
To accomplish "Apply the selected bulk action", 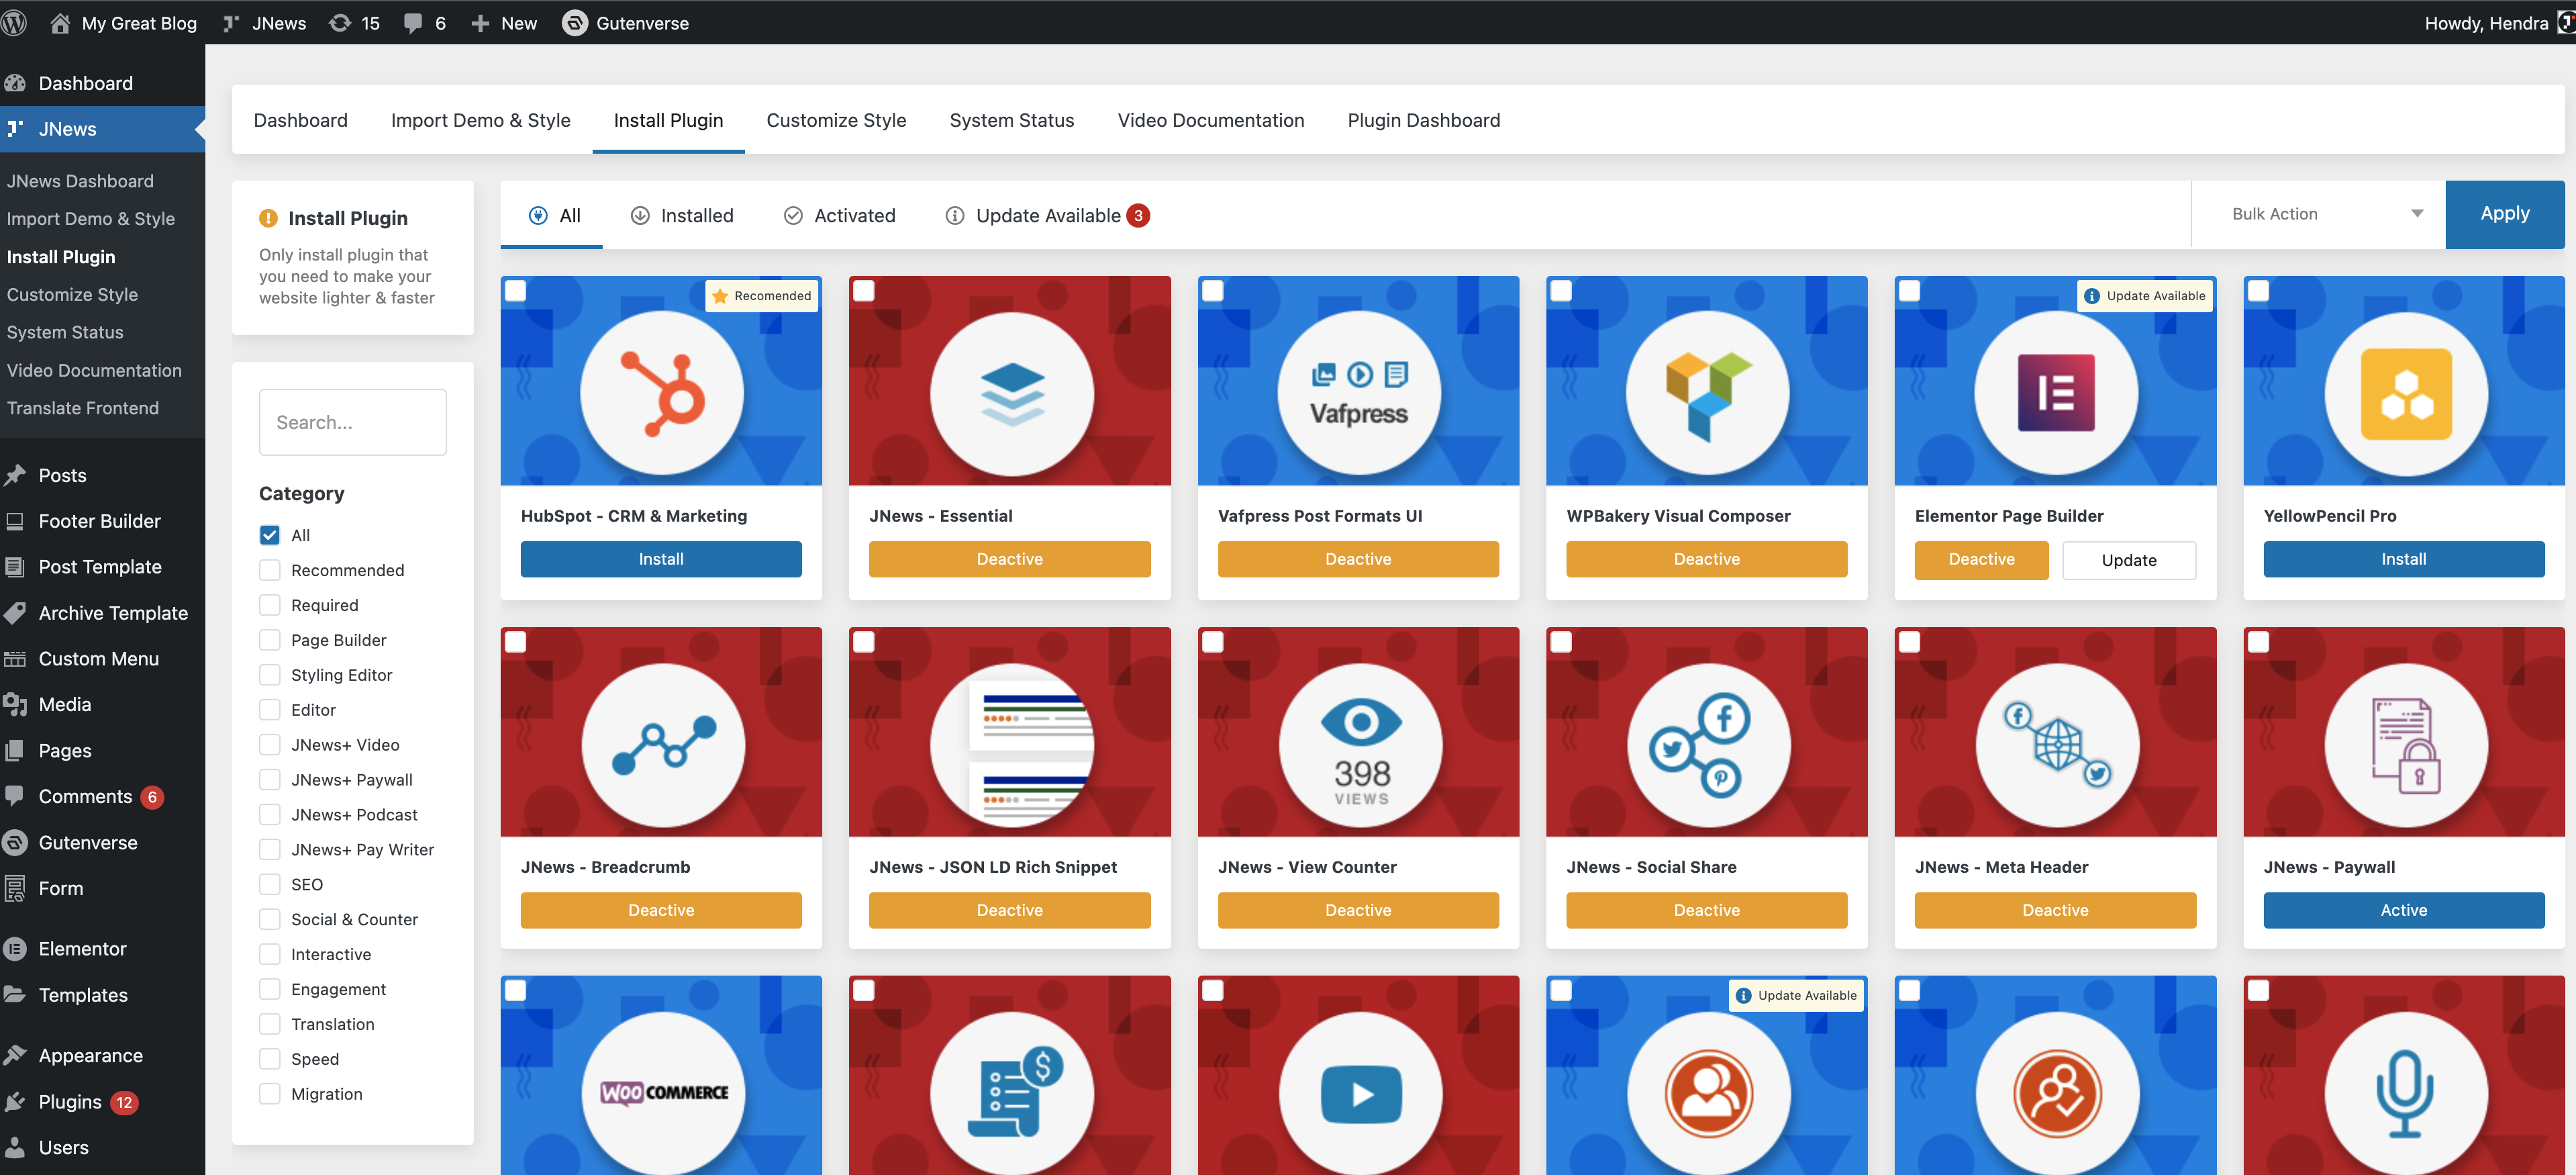I will (2505, 214).
